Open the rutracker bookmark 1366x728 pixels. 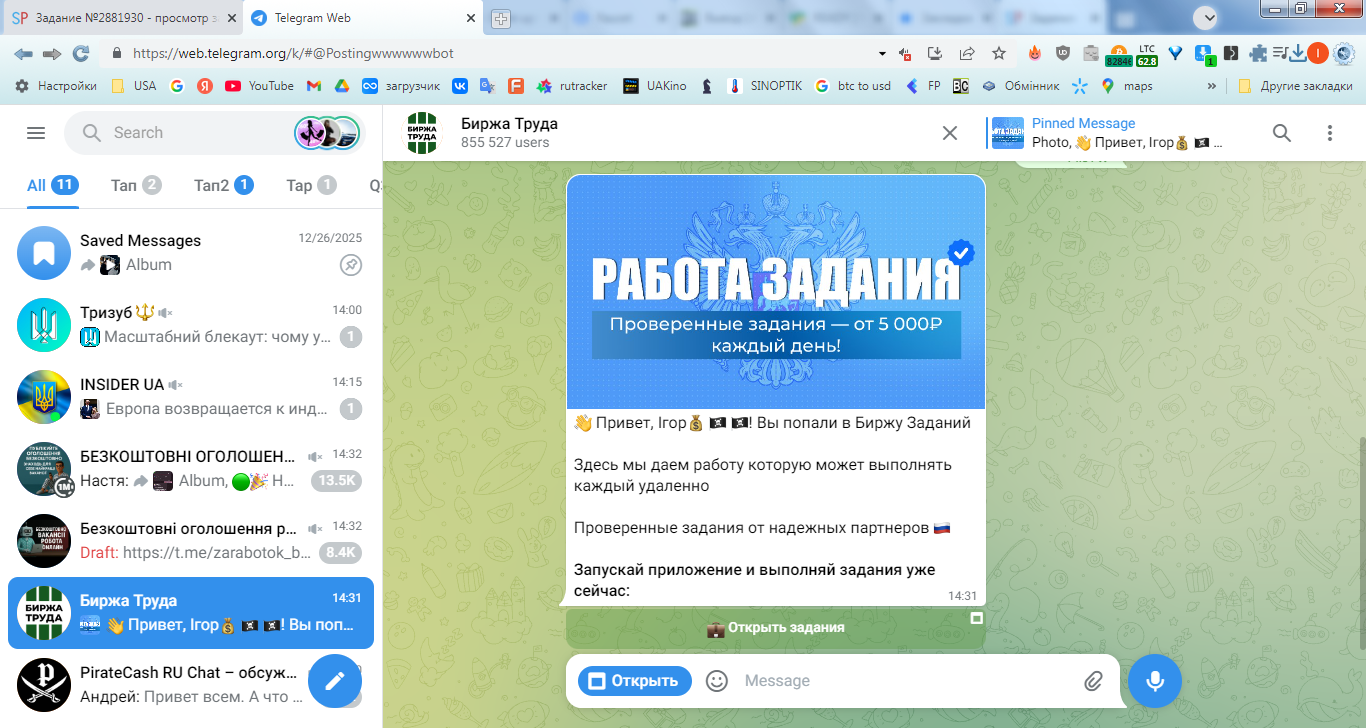click(572, 86)
